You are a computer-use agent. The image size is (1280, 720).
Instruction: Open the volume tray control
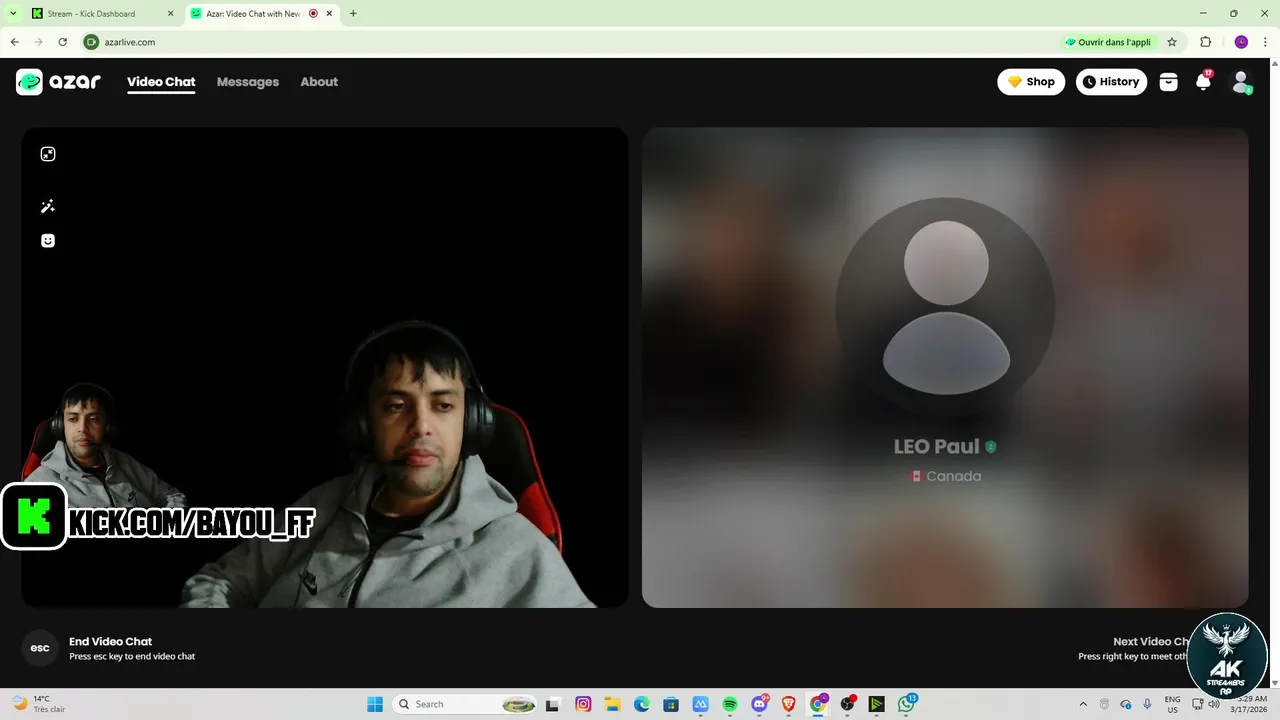click(x=1214, y=704)
